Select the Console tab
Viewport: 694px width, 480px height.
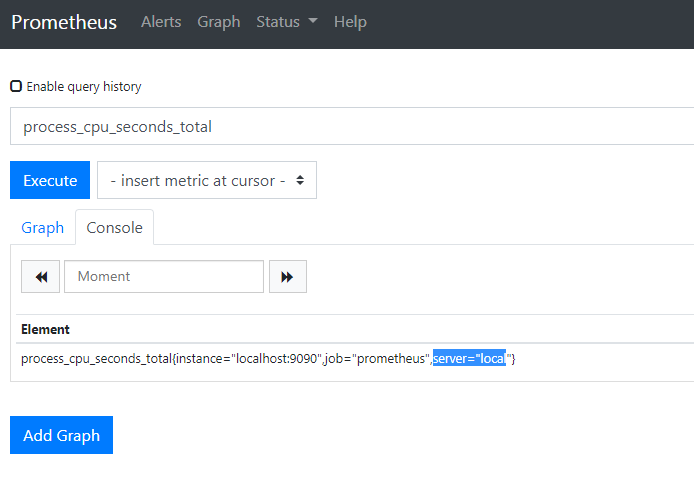pos(115,228)
